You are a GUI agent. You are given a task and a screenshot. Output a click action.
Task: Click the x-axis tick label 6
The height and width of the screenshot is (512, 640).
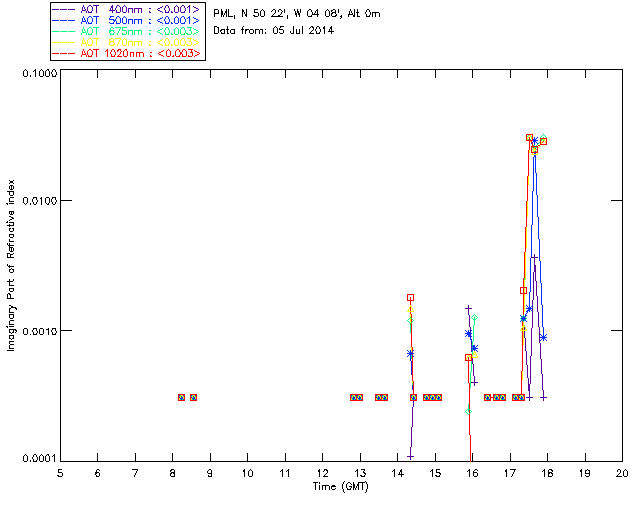point(98,473)
